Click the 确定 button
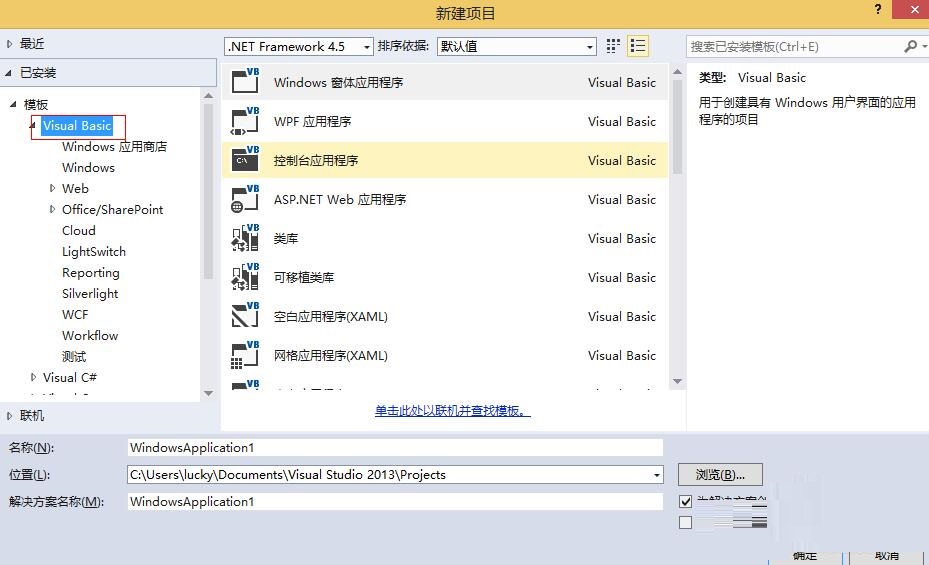This screenshot has height=565, width=929. click(x=805, y=556)
